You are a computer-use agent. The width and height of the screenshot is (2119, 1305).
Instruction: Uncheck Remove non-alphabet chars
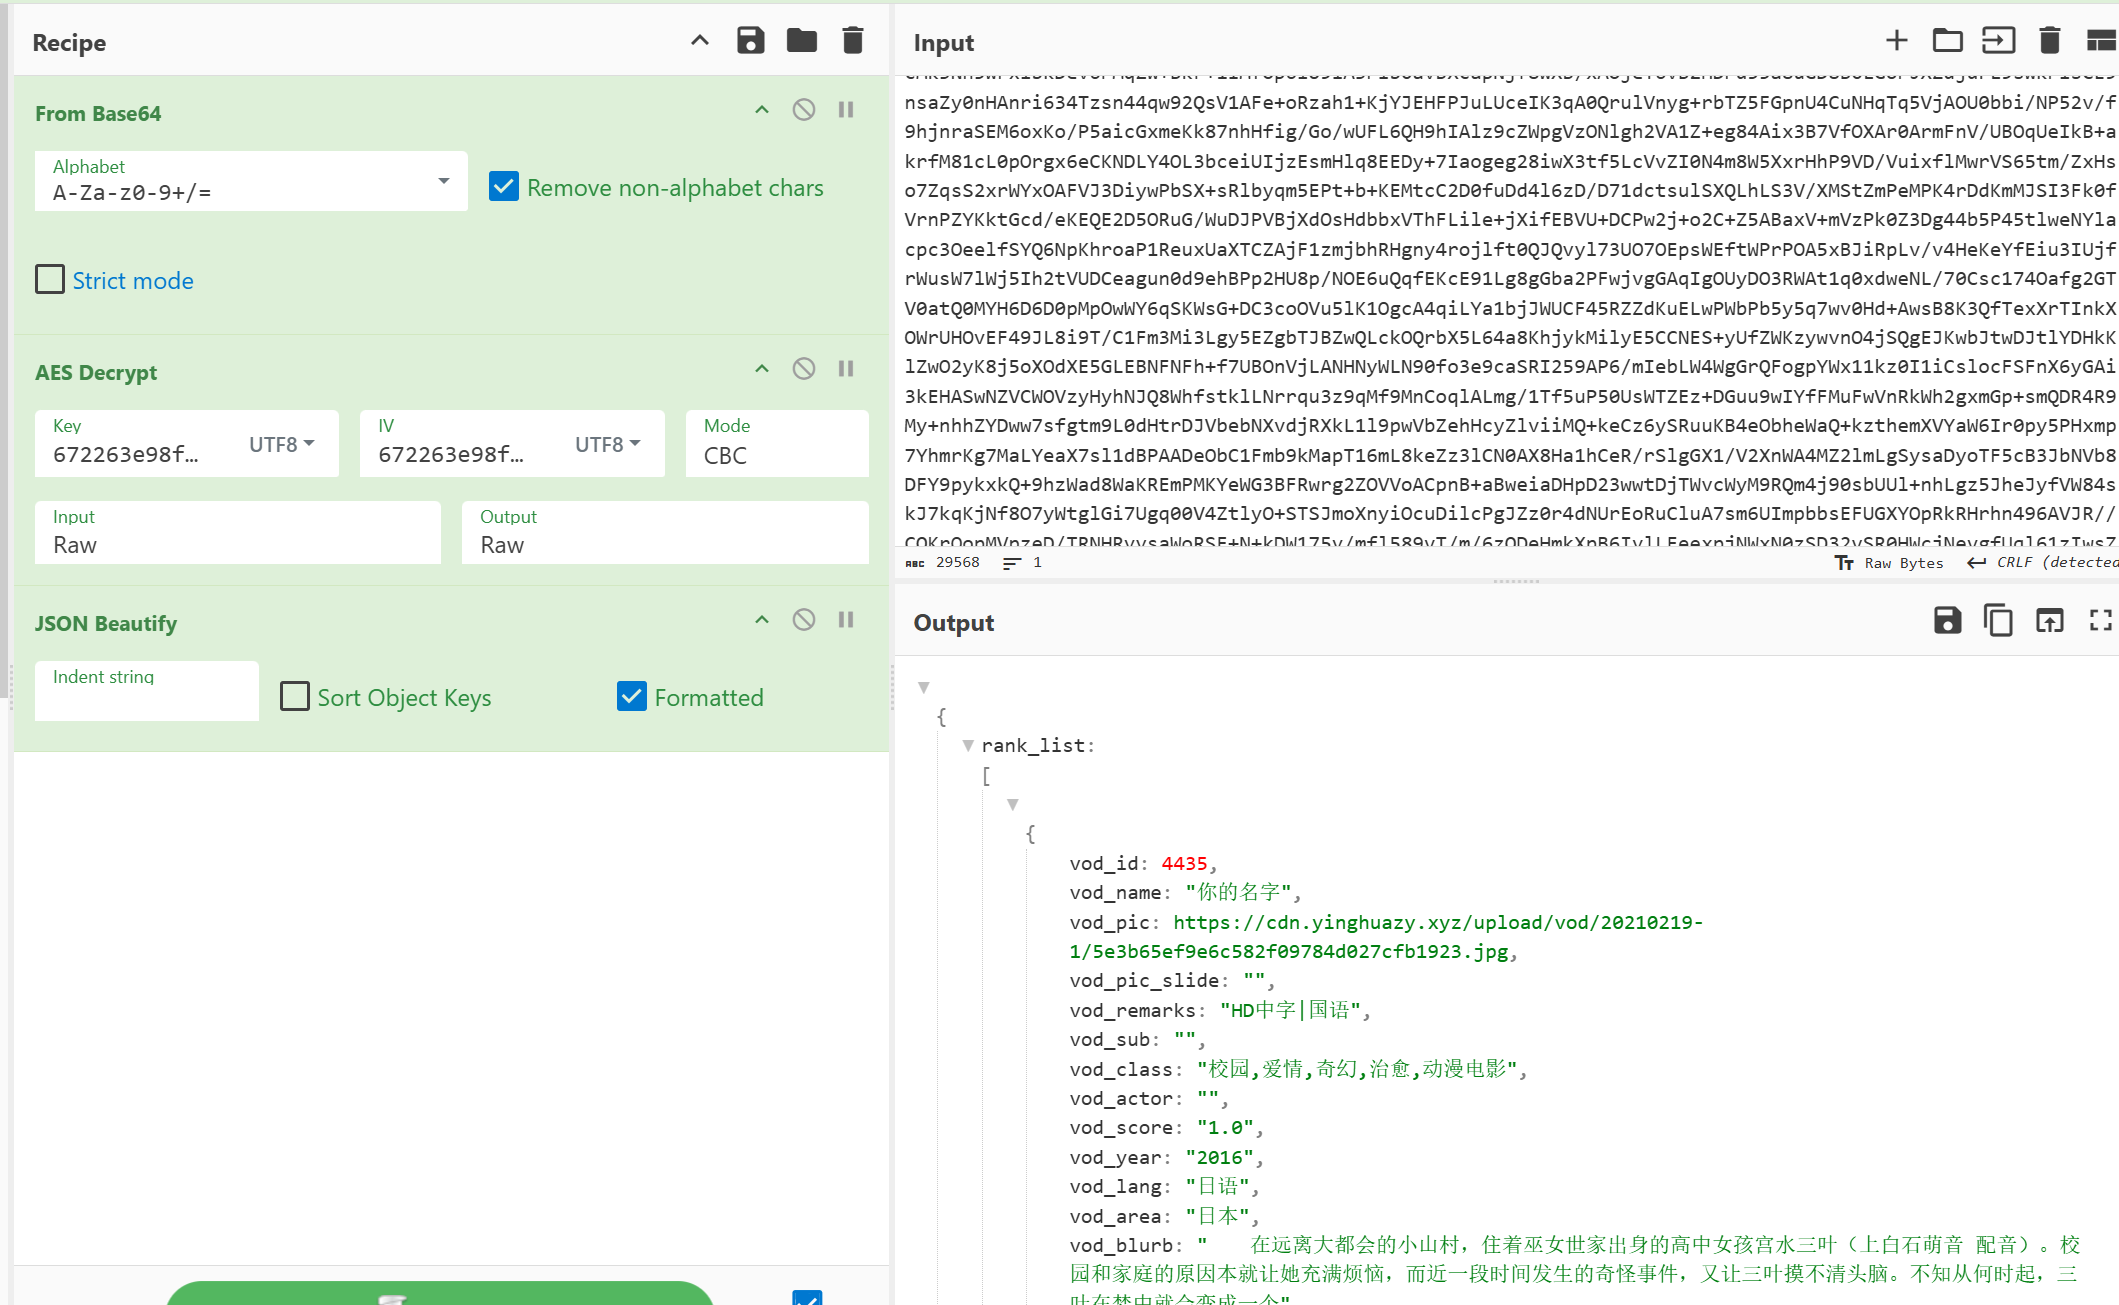click(x=504, y=187)
